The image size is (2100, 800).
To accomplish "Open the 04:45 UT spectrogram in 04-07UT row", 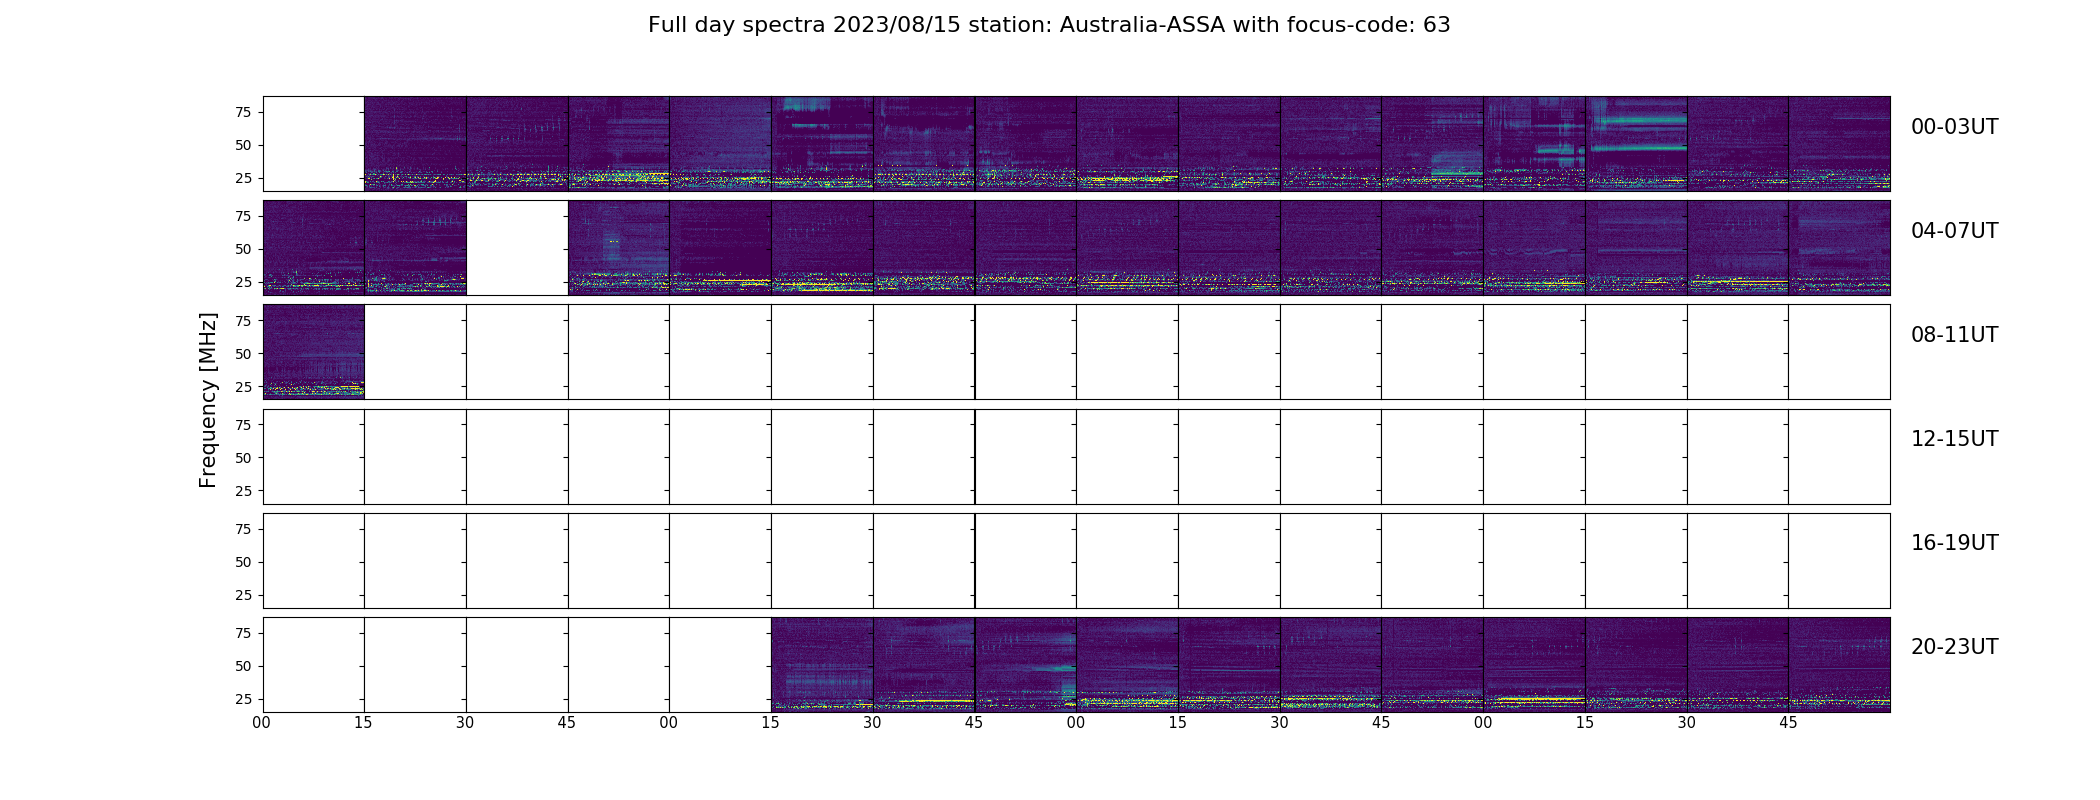I will point(619,248).
